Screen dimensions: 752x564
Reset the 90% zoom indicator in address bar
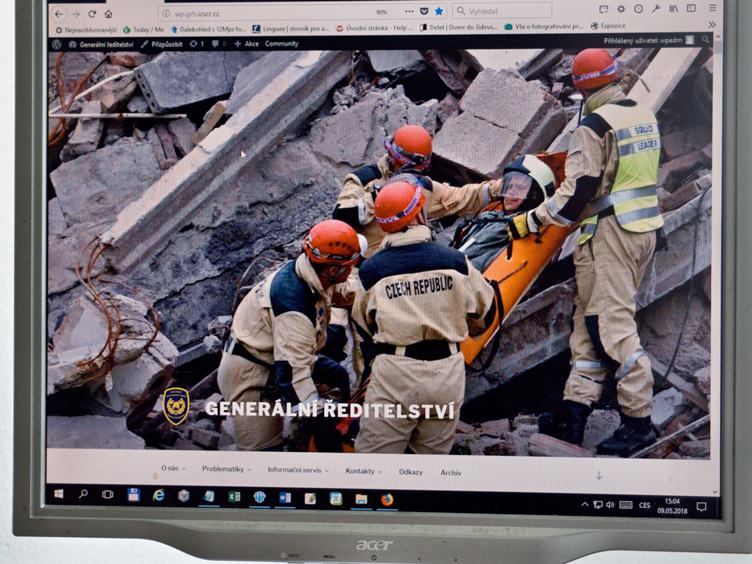(x=381, y=12)
